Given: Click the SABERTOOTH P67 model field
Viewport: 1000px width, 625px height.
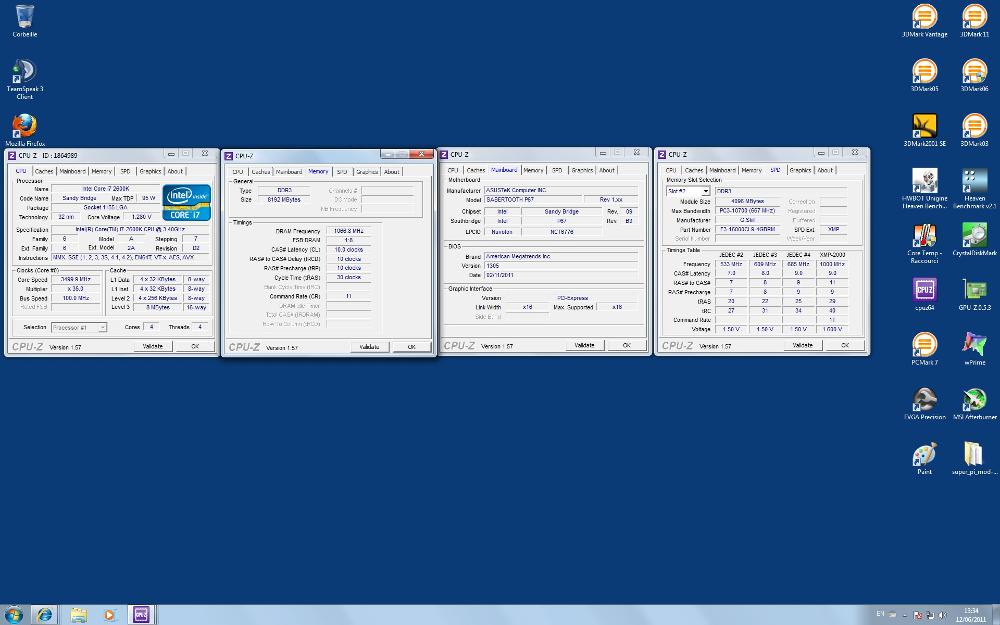Looking at the screenshot, I should [532, 200].
